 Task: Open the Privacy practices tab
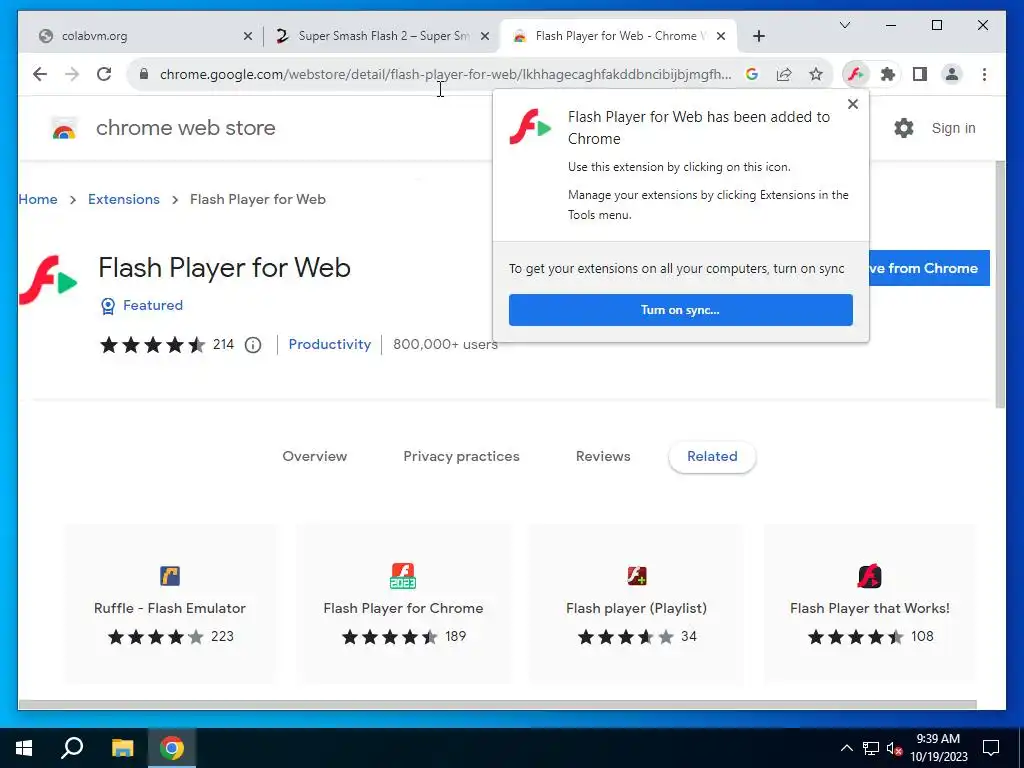[x=461, y=456]
